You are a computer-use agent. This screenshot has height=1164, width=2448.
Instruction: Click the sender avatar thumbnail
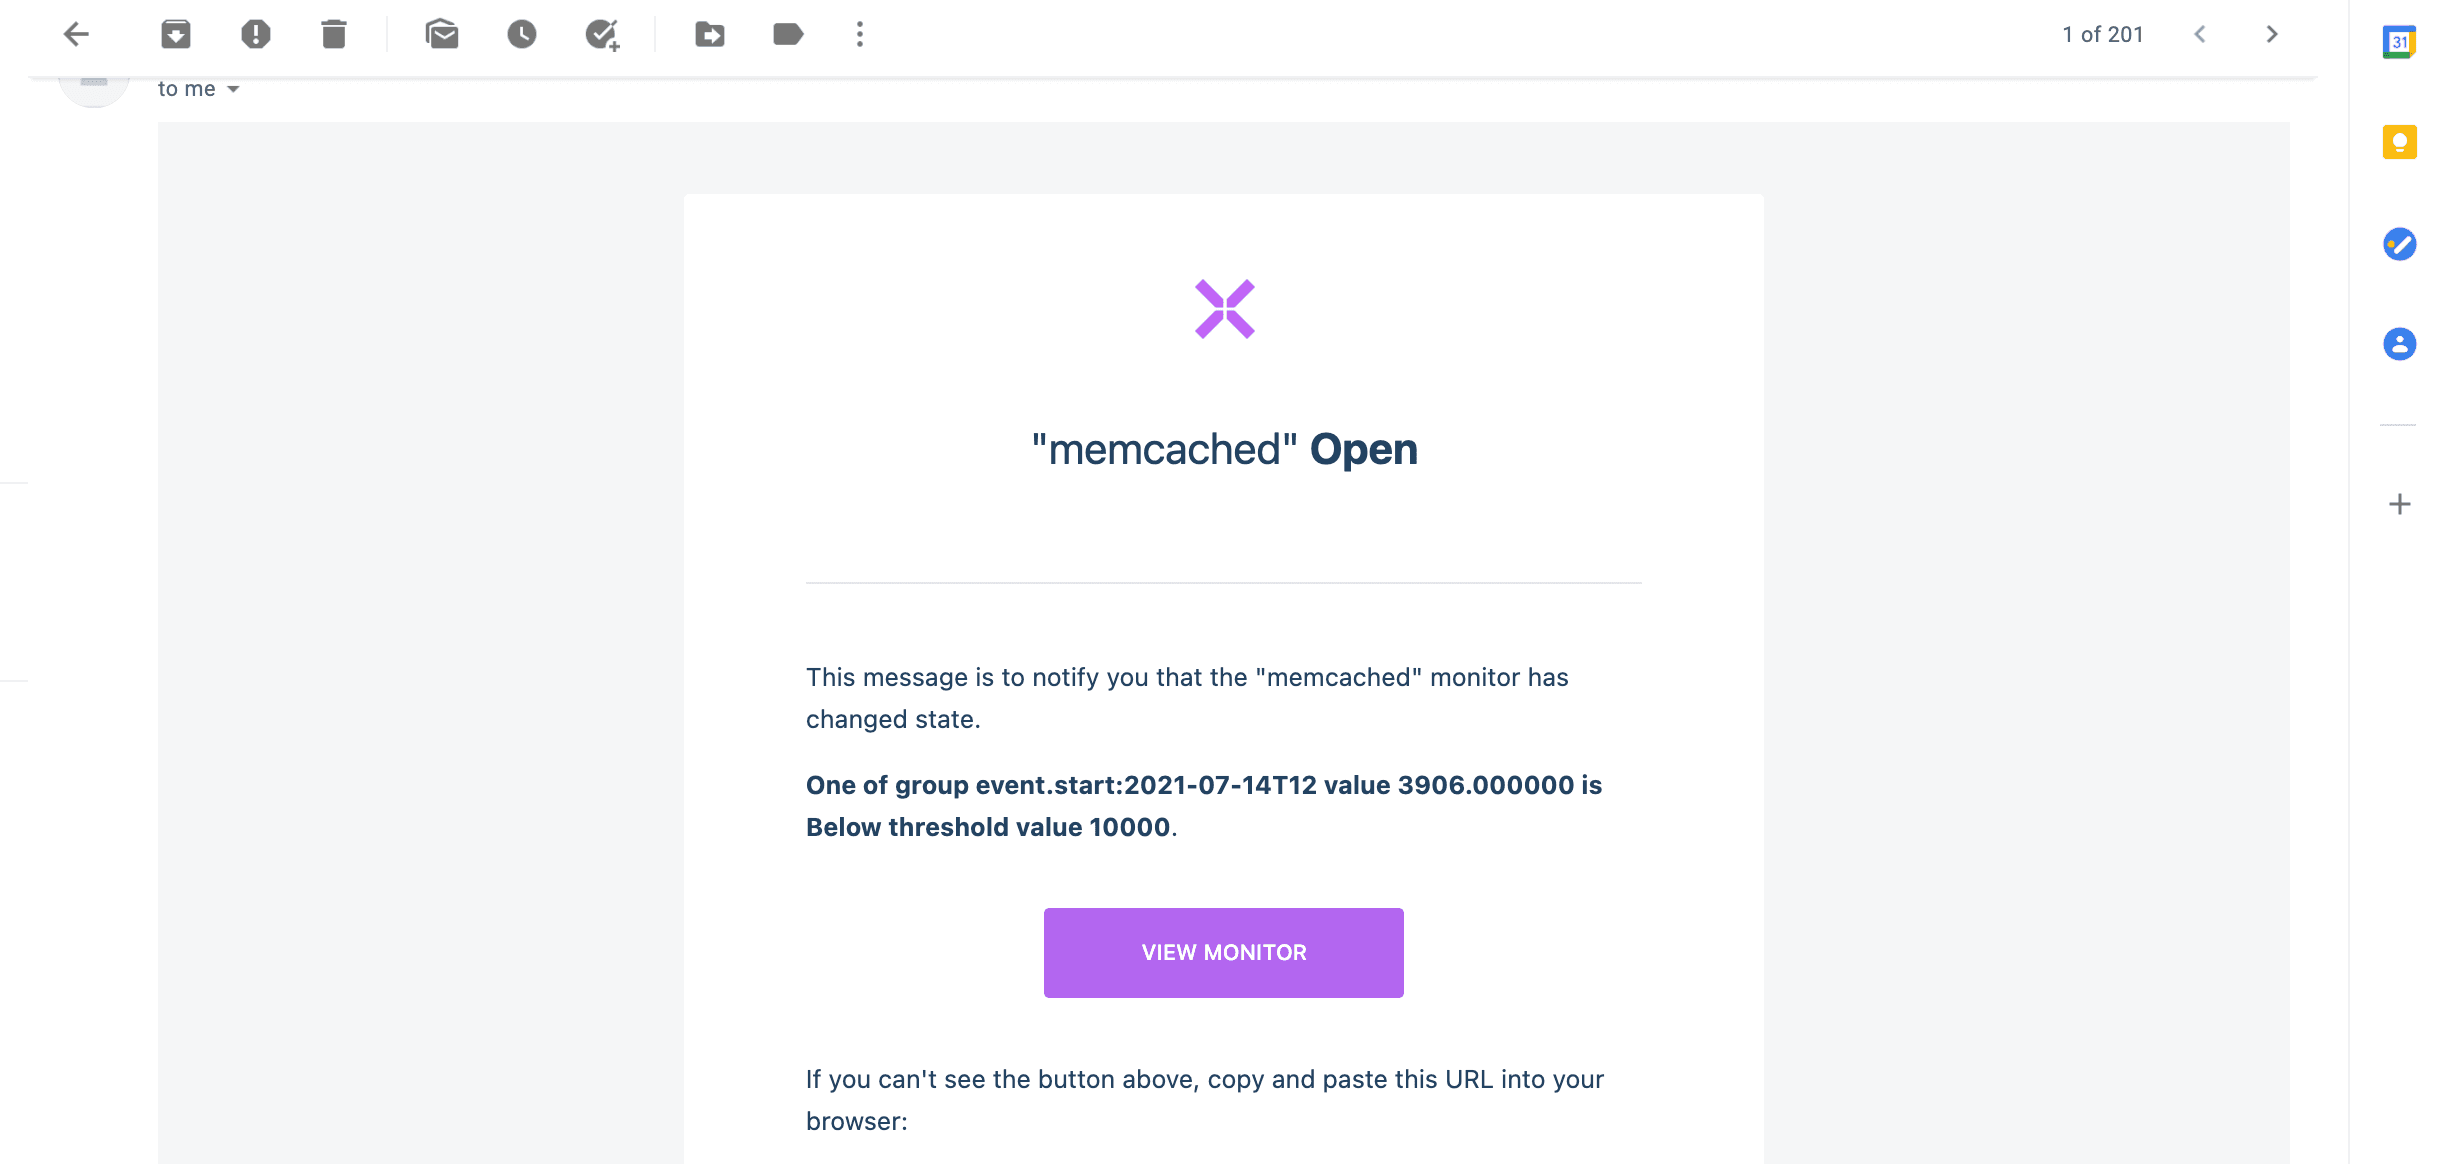click(94, 88)
